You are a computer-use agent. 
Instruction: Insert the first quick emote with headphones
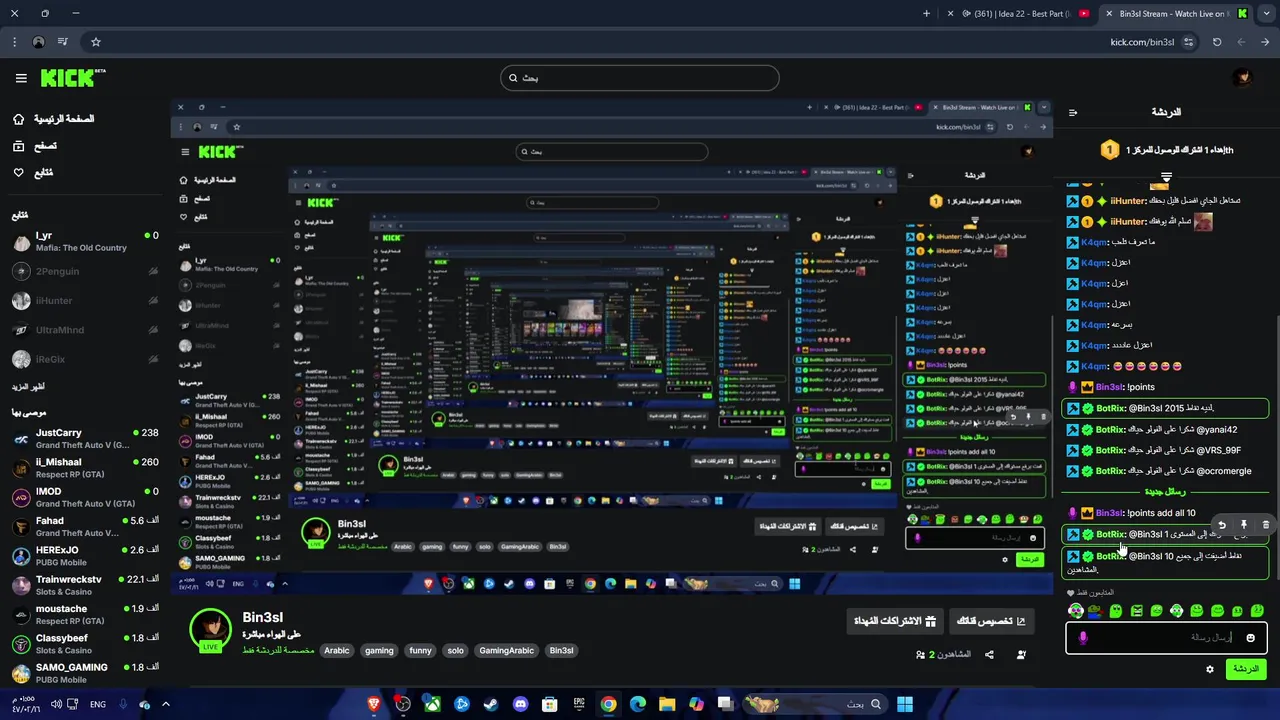point(1076,610)
